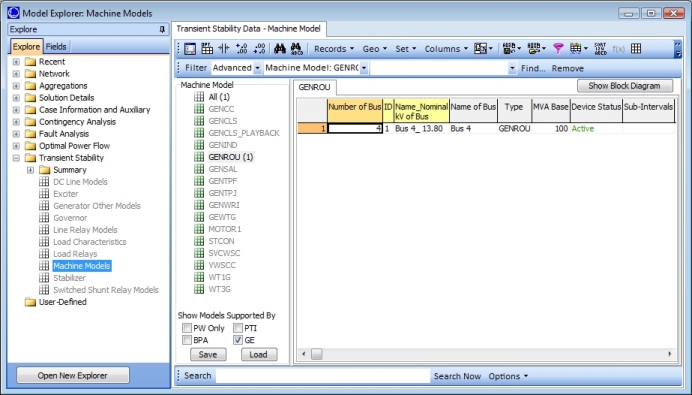Click the Load button
The image size is (692, 395).
coord(259,354)
